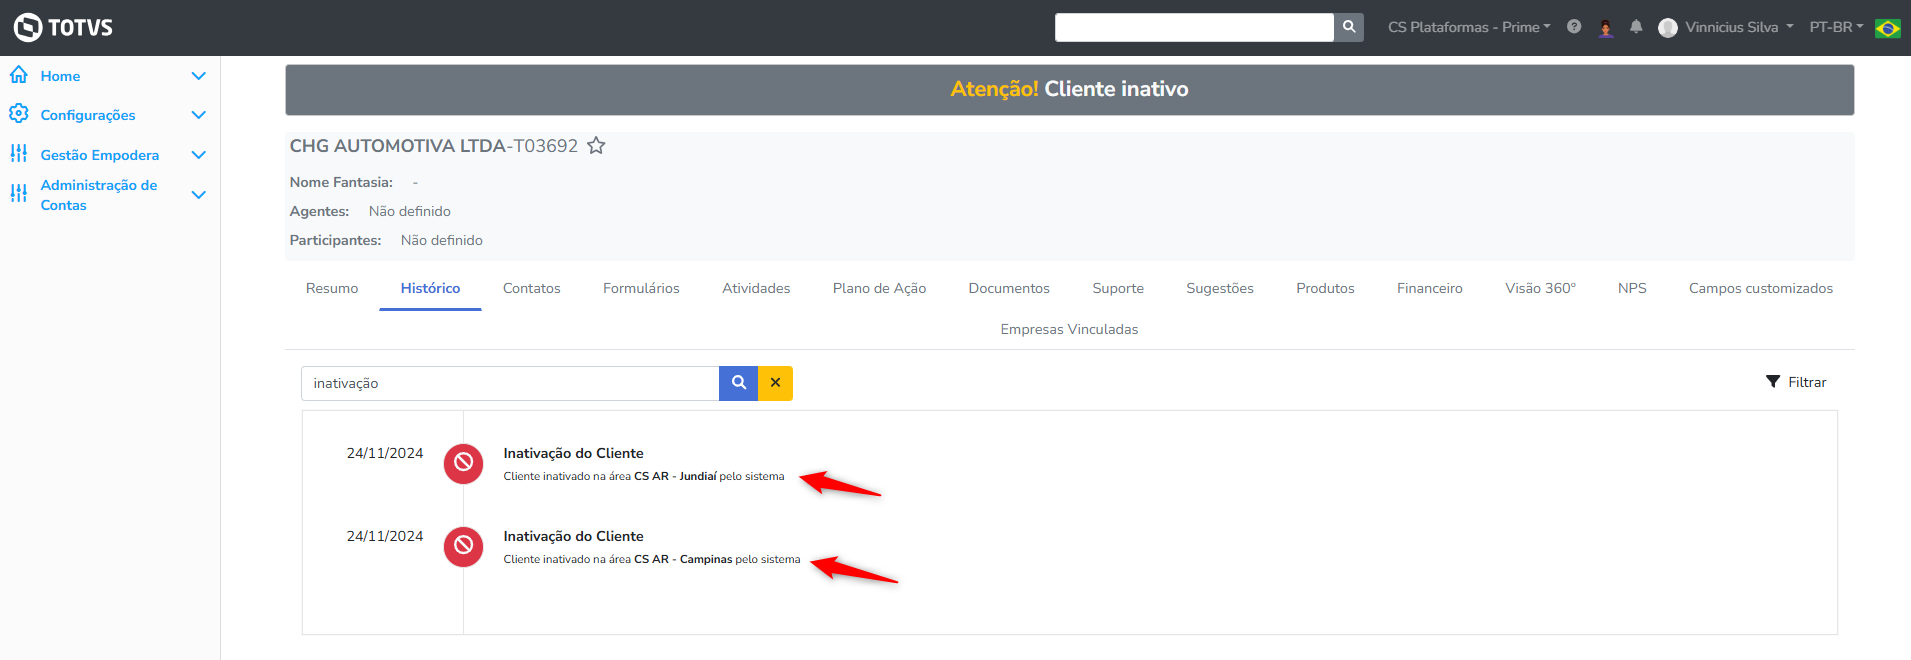Click the Brazil flag icon
The image size is (1911, 660).
(x=1888, y=28)
